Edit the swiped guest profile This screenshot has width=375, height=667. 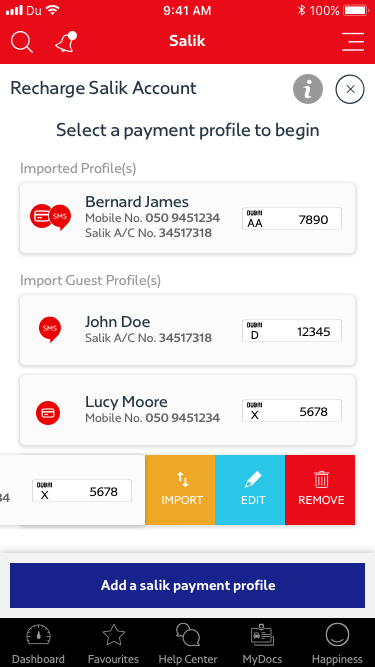(250, 490)
